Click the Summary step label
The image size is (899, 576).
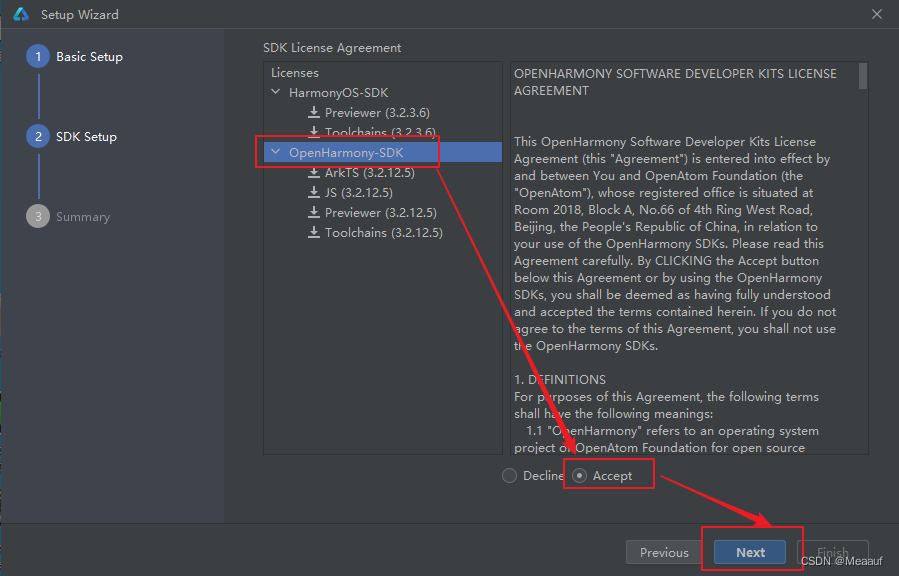click(83, 217)
